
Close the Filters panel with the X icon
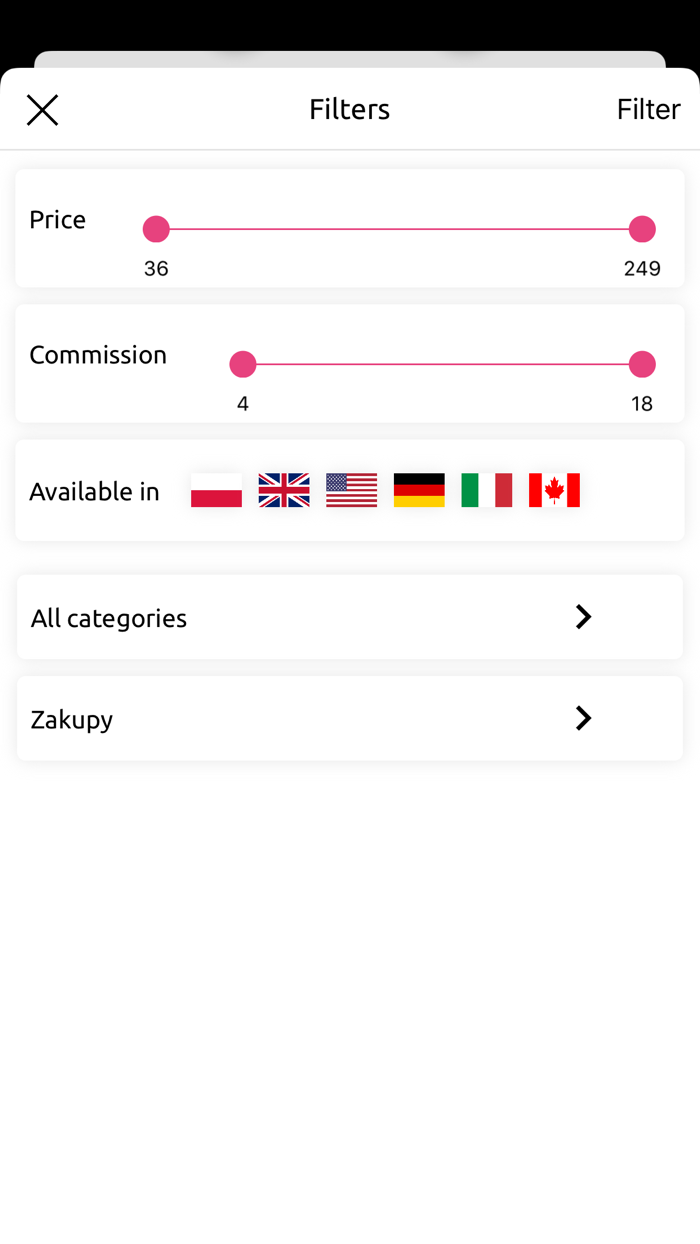pos(42,109)
